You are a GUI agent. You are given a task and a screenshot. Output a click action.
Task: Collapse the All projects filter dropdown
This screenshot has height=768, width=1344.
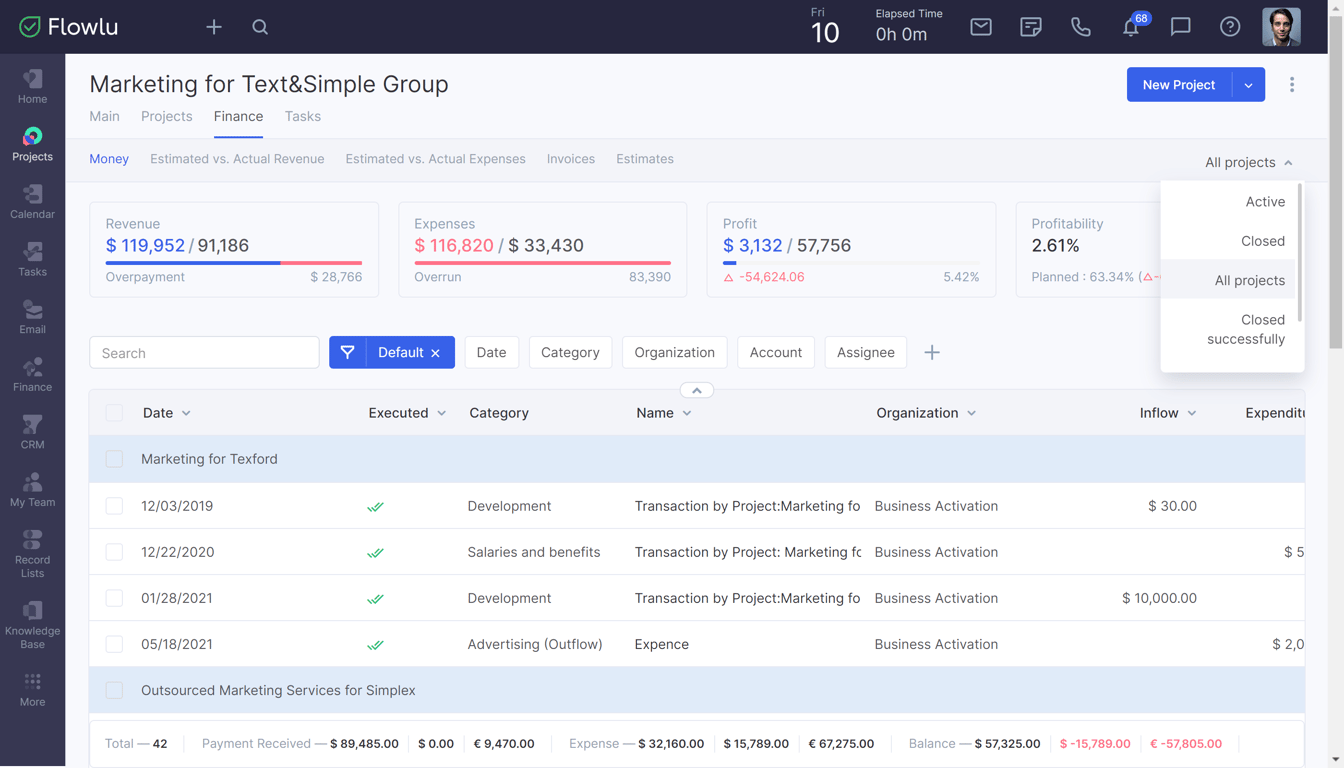pyautogui.click(x=1248, y=162)
